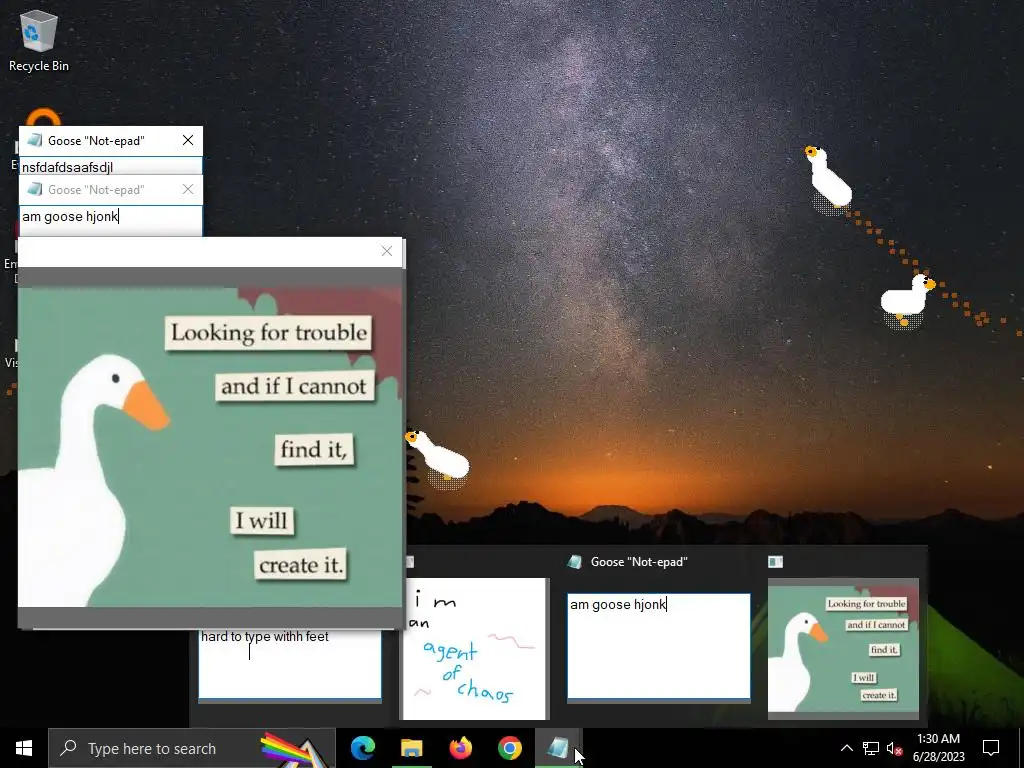Open the notification center icon
This screenshot has width=1024, height=768.
coord(991,748)
